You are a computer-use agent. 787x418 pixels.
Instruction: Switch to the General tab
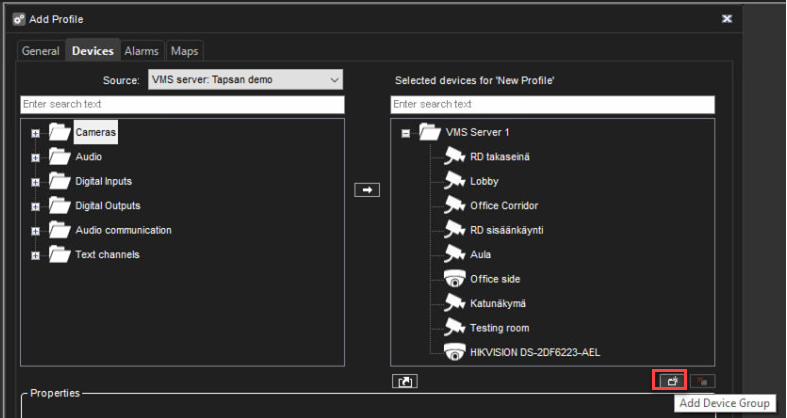point(41,50)
